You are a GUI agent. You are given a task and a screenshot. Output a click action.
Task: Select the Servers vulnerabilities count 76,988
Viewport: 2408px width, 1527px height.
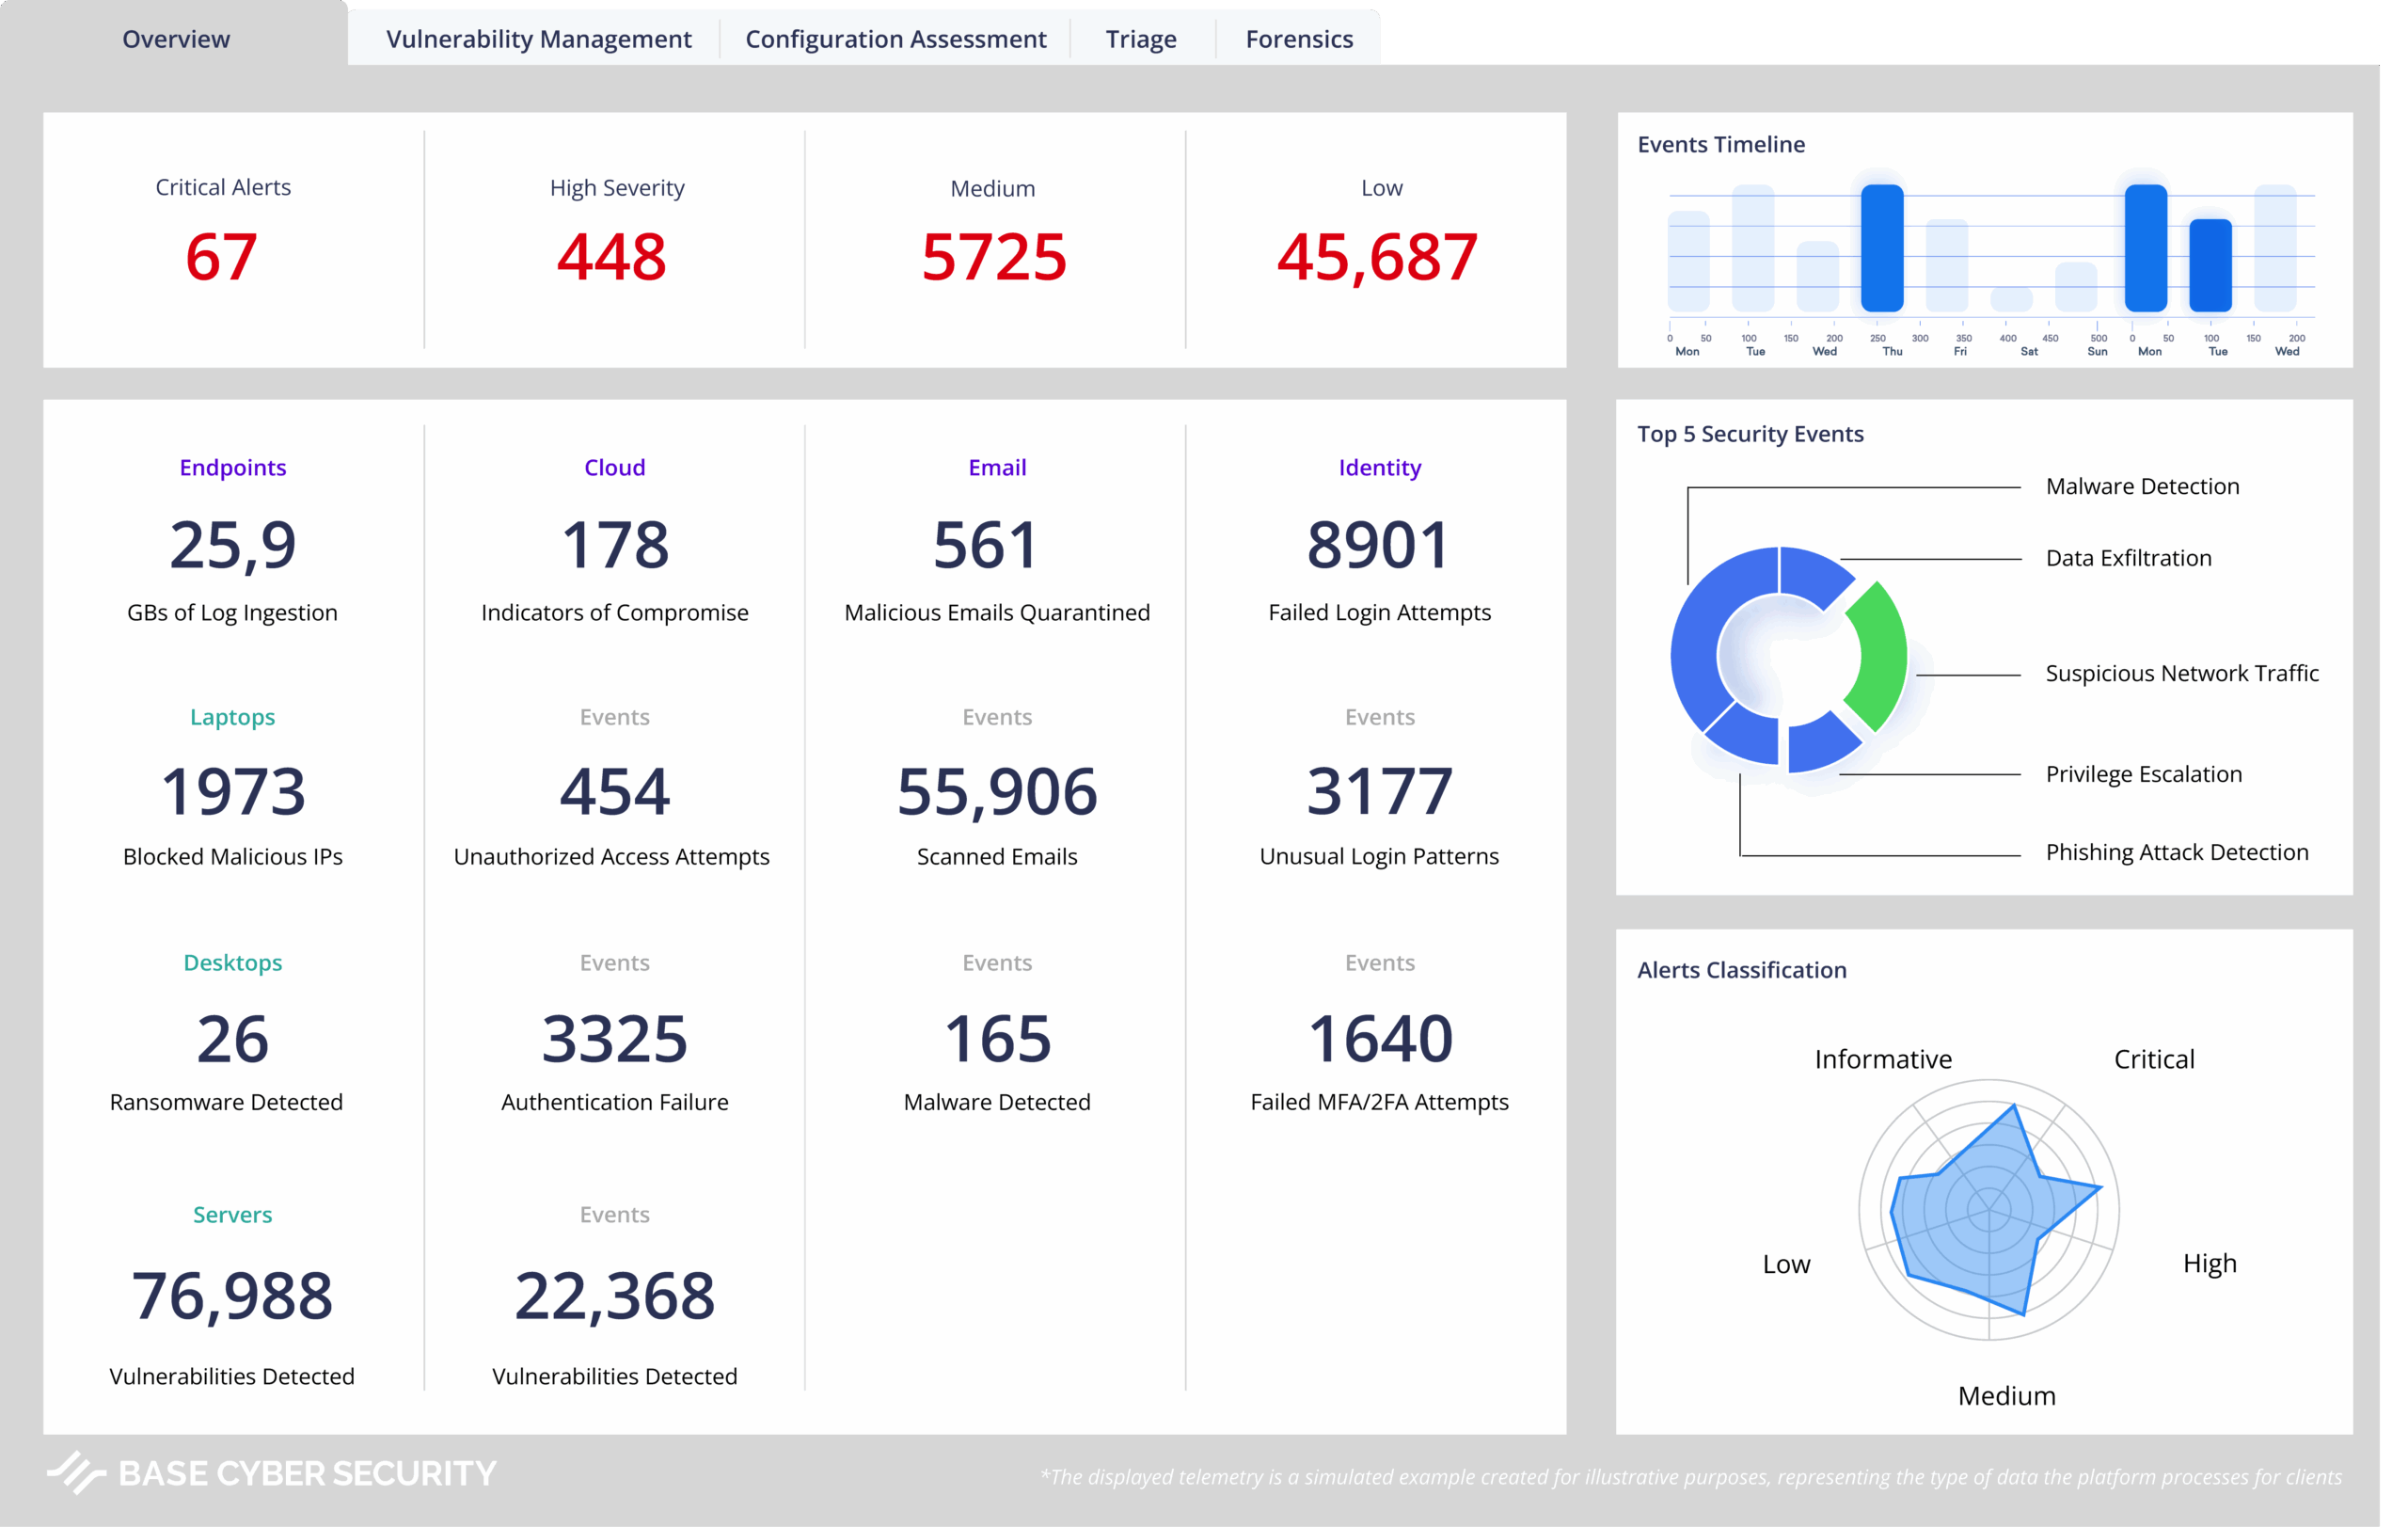(232, 1295)
